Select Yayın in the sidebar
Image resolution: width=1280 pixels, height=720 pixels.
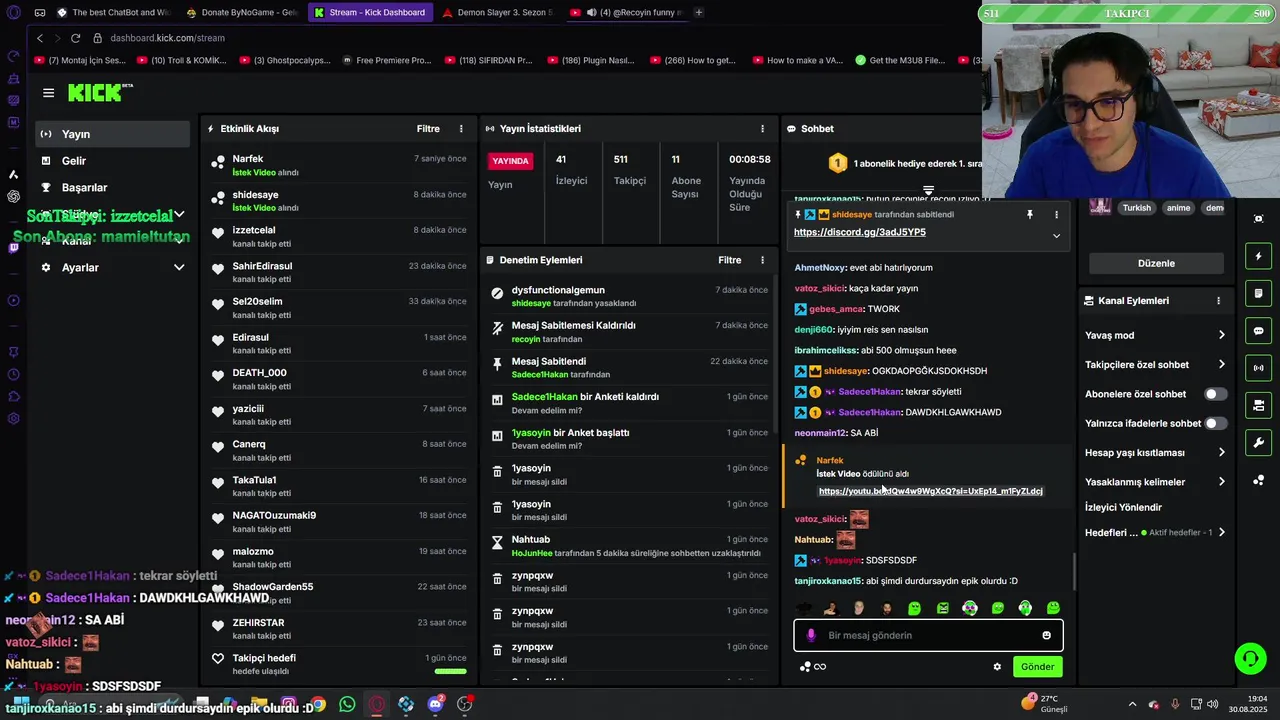coord(112,134)
